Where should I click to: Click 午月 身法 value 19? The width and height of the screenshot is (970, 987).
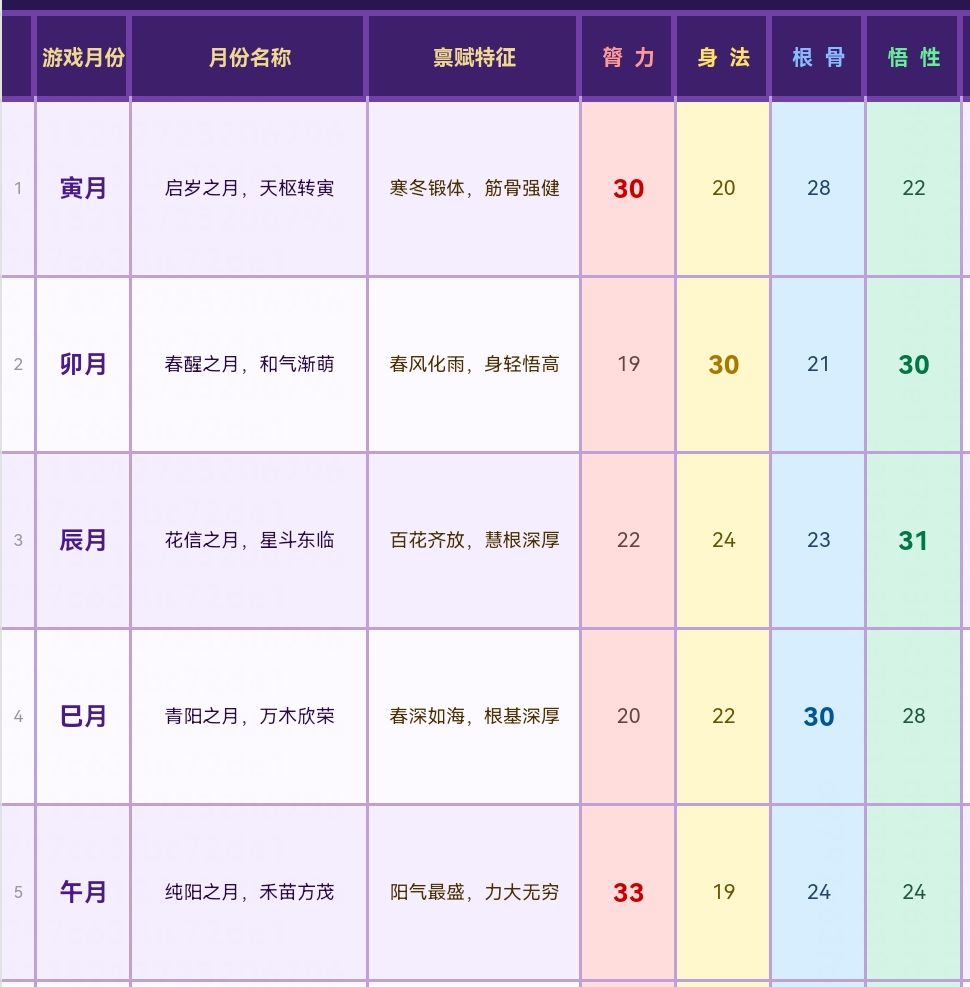pos(723,892)
